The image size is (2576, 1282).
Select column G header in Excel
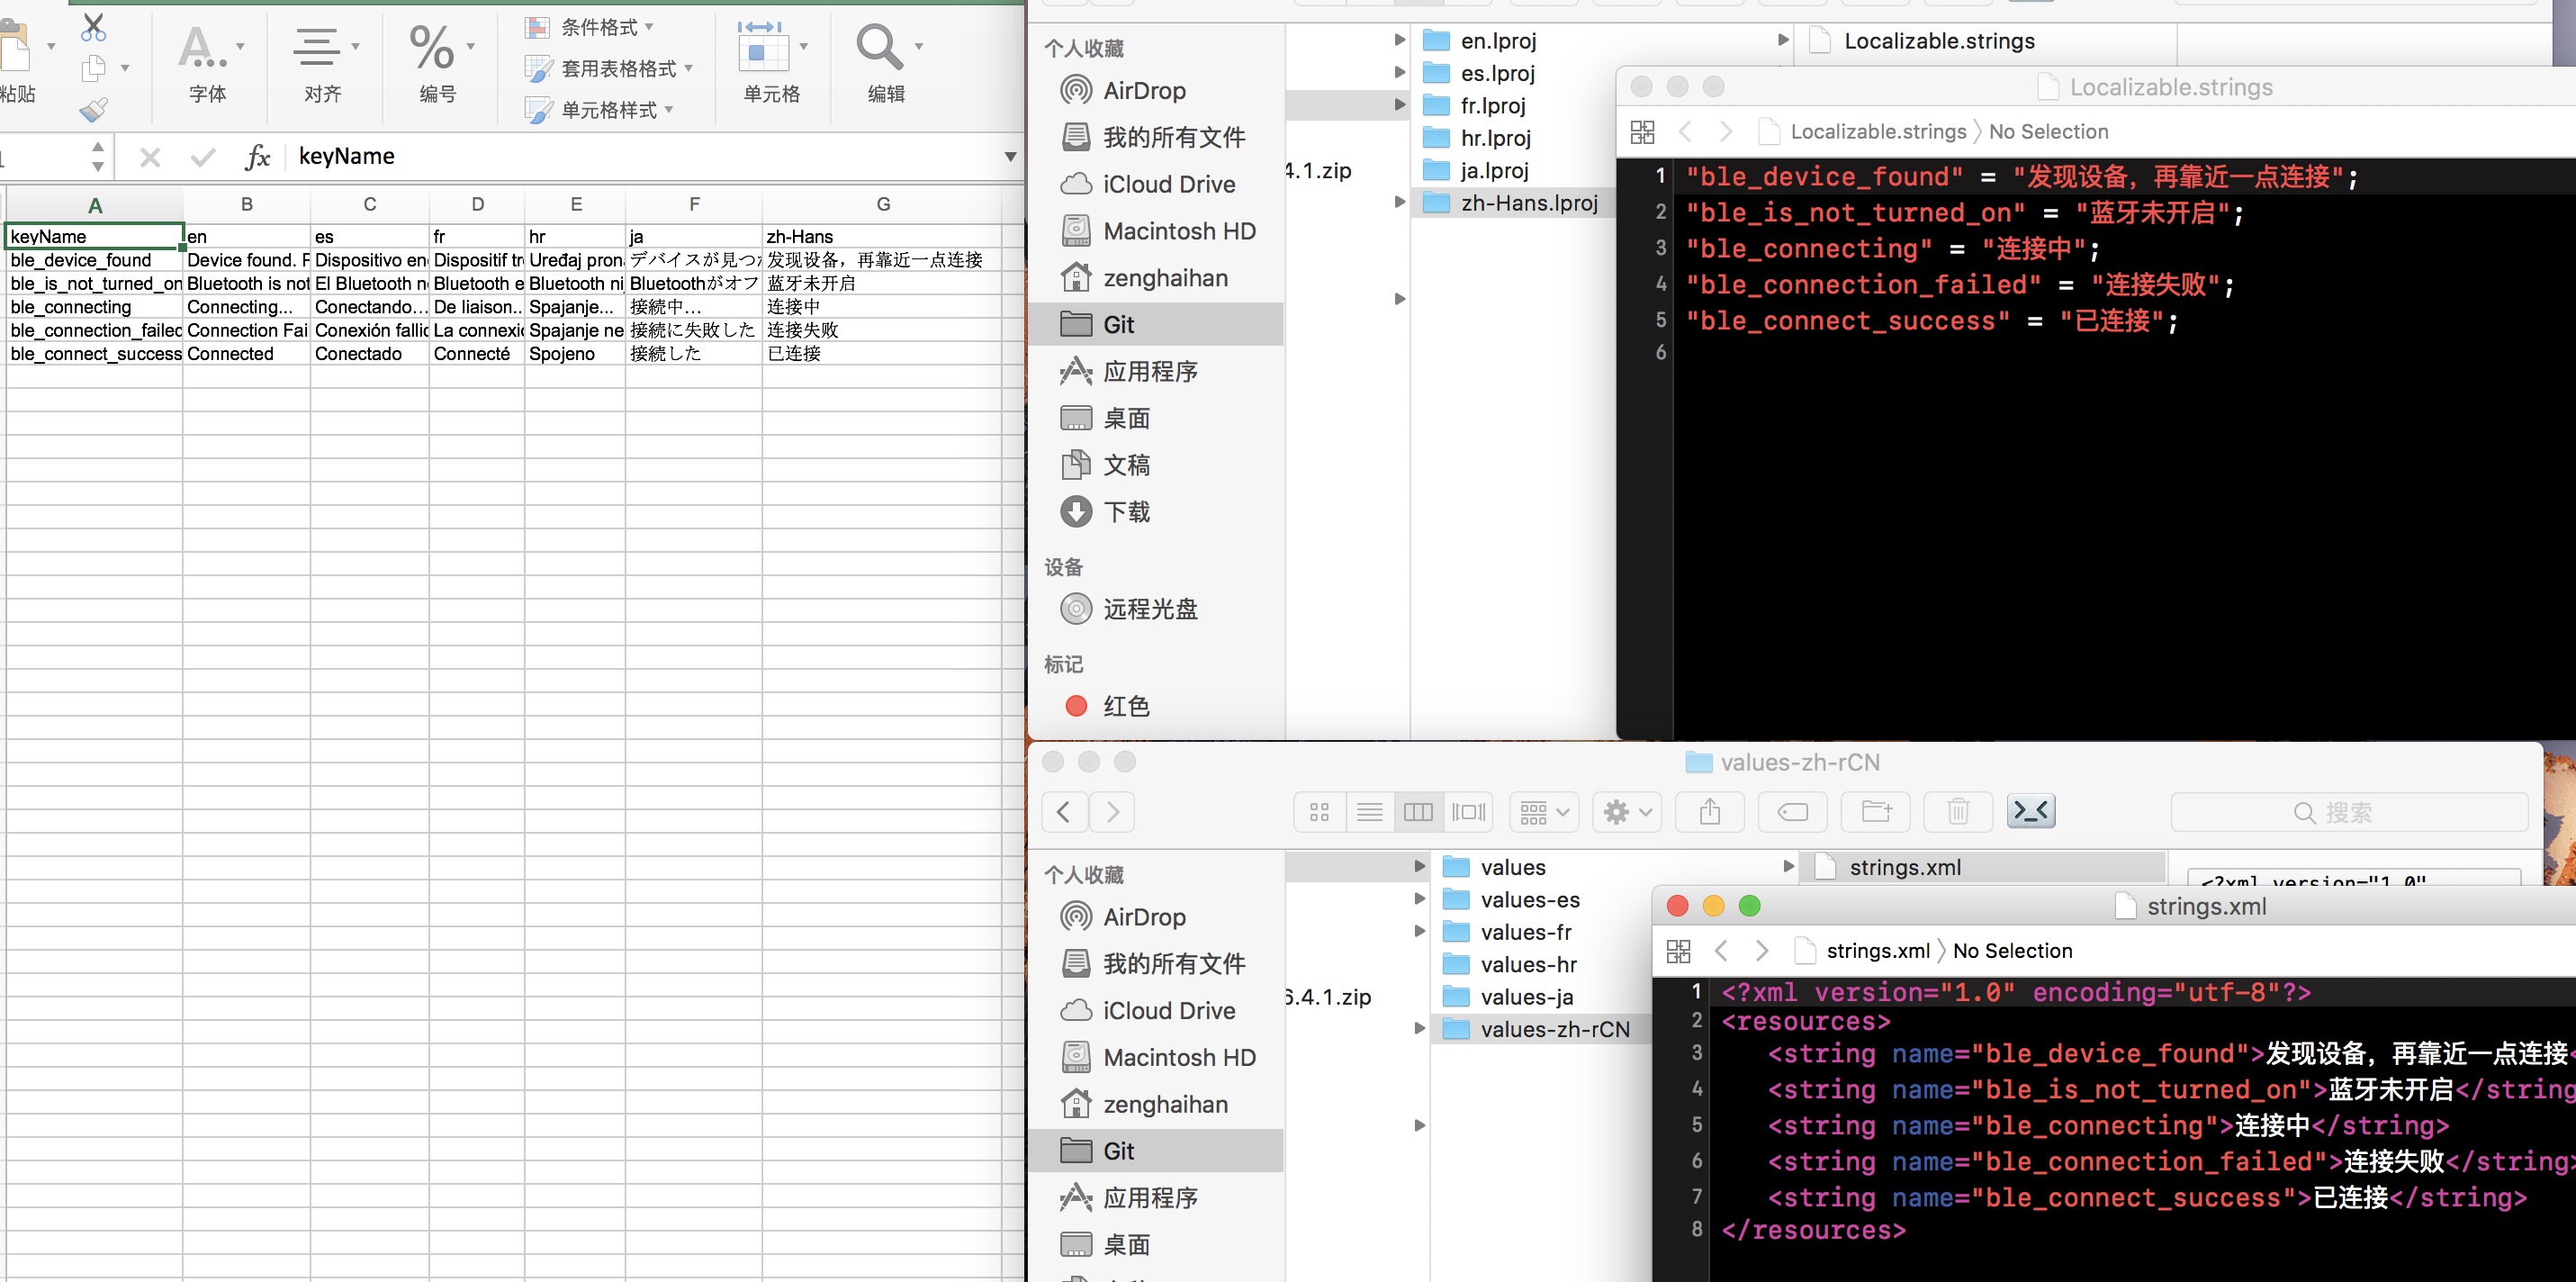tap(882, 205)
